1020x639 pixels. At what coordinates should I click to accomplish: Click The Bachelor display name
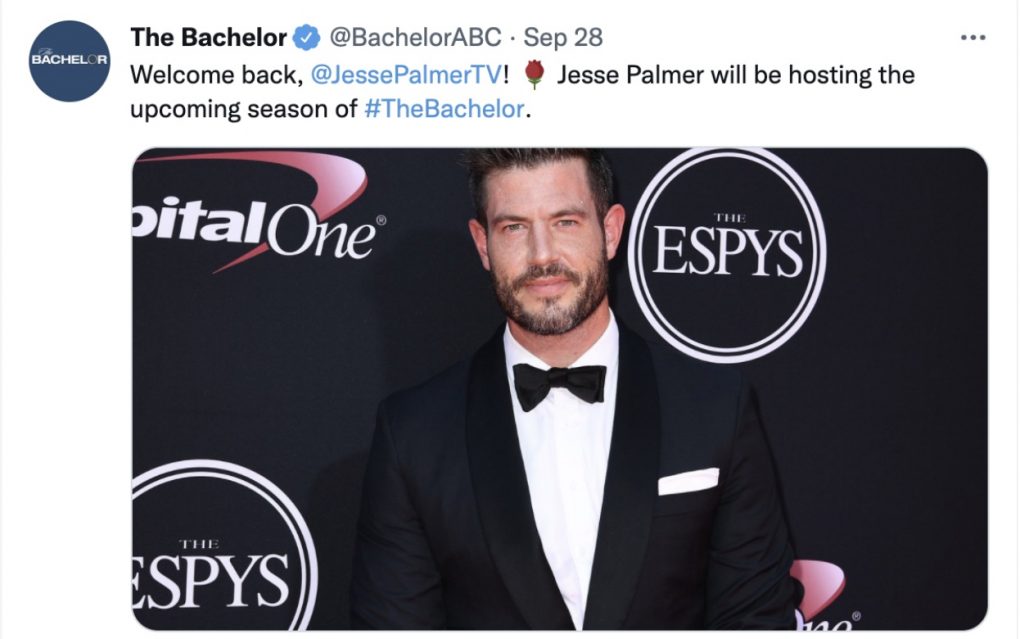208,38
